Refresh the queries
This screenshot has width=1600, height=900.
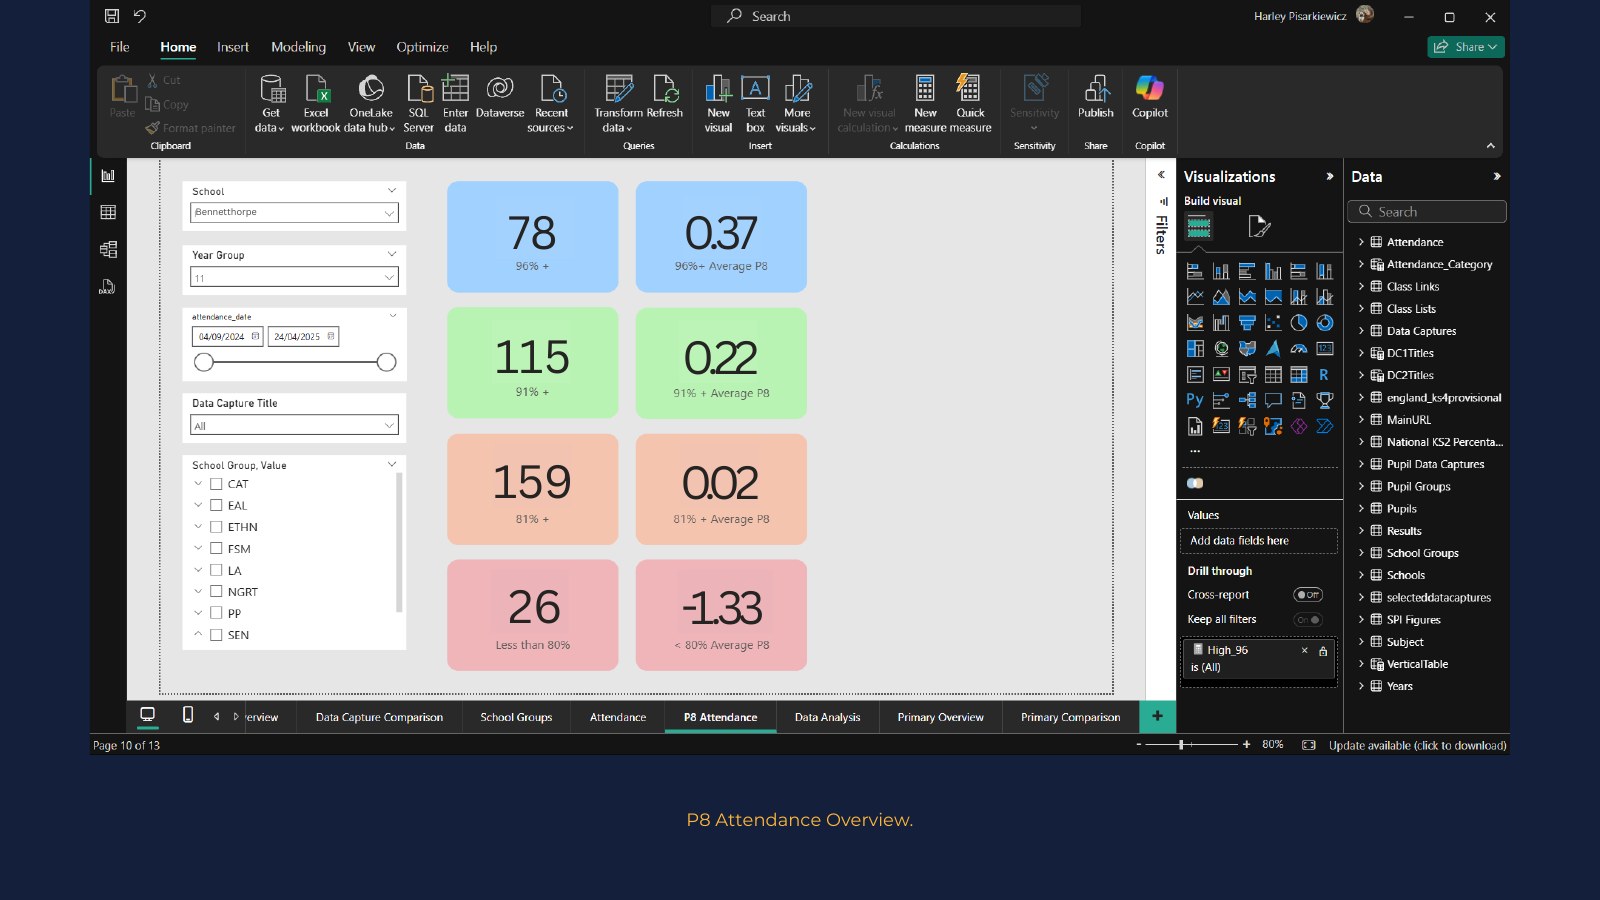[x=665, y=97]
